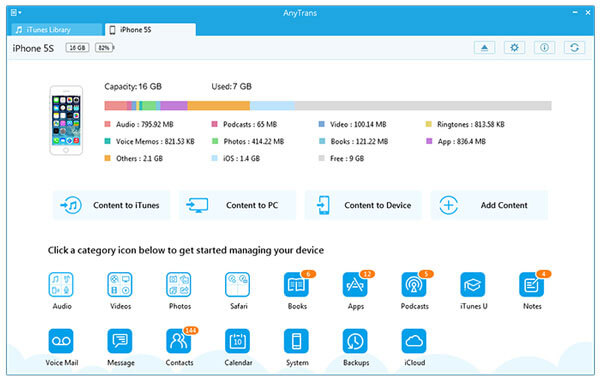The width and height of the screenshot is (600, 380).
Task: Click the 'Books : 121.22 MB' text
Action: pos(359,142)
